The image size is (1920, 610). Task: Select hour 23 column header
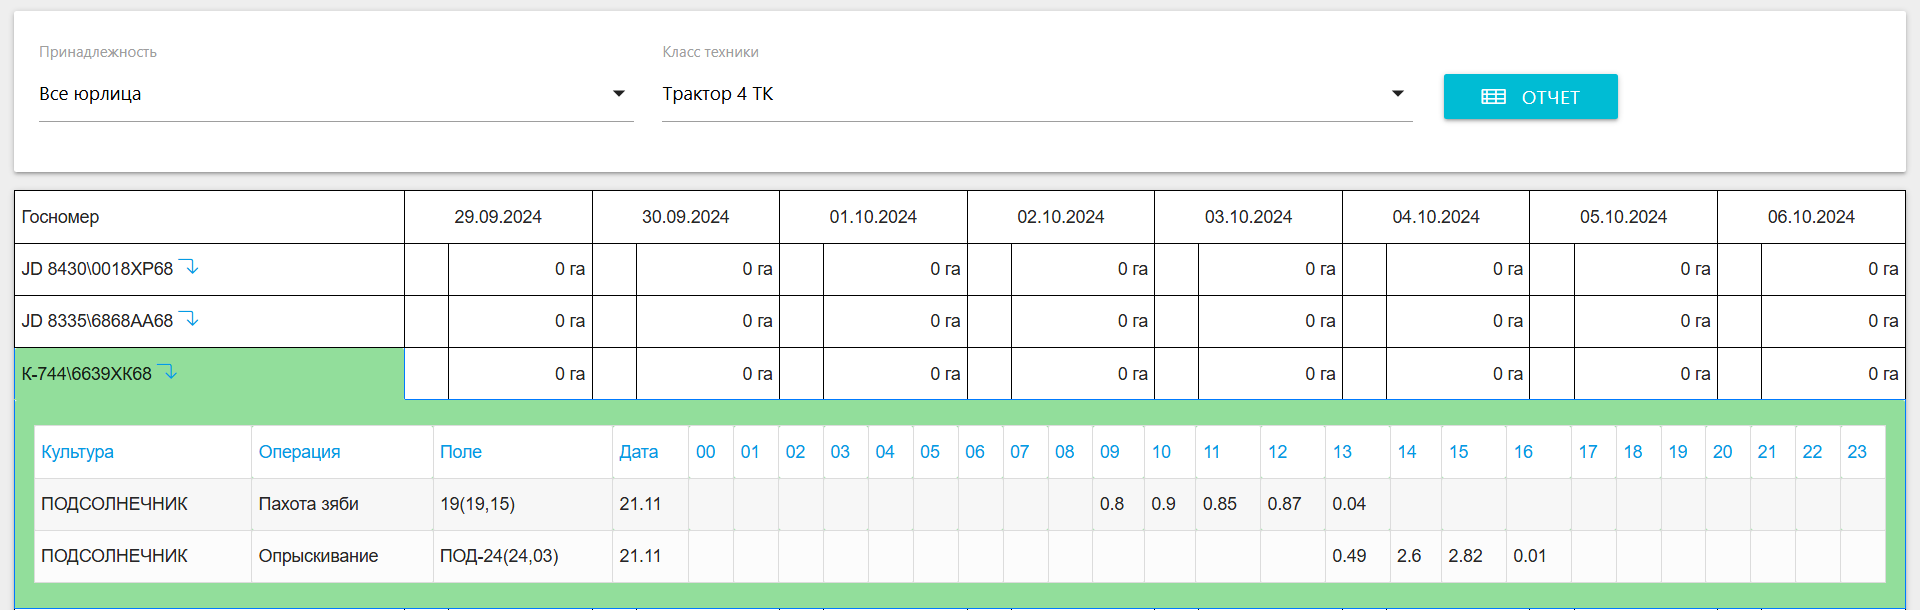(1856, 452)
